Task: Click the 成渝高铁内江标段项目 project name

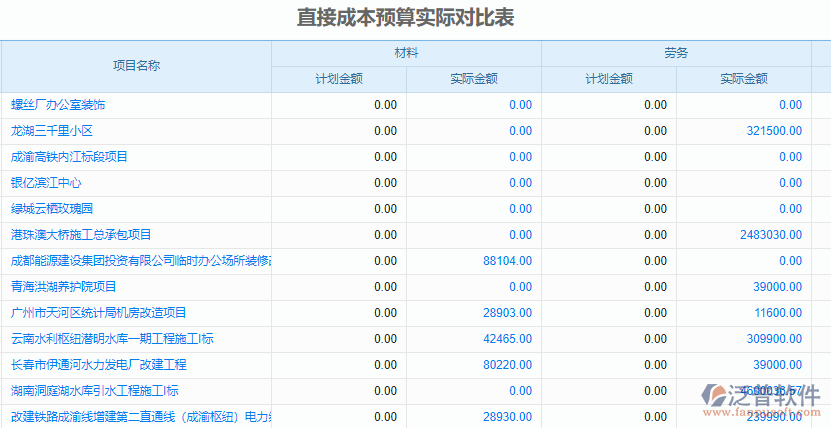Action: click(x=69, y=157)
